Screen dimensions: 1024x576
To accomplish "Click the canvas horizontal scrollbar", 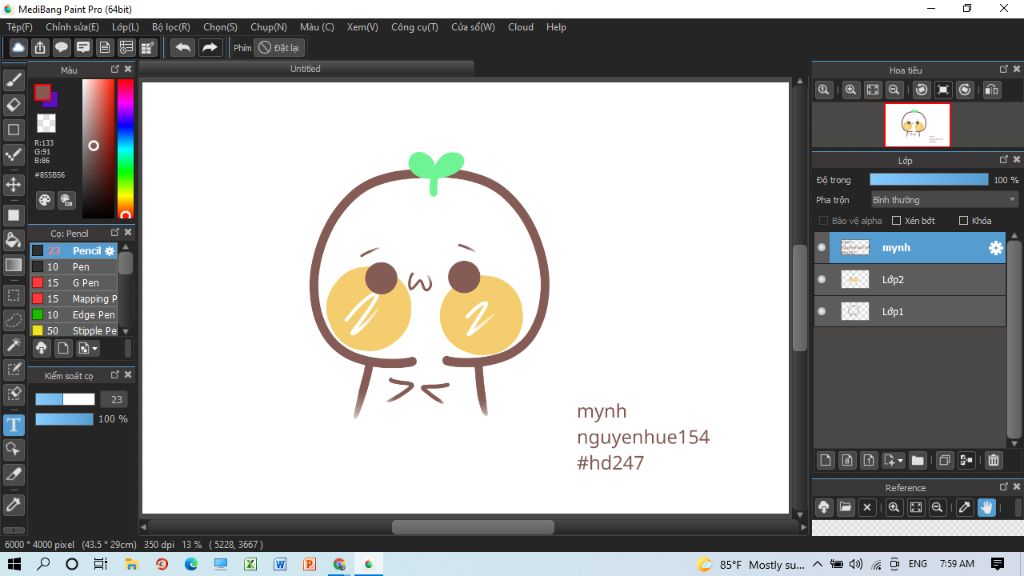I will (x=473, y=527).
